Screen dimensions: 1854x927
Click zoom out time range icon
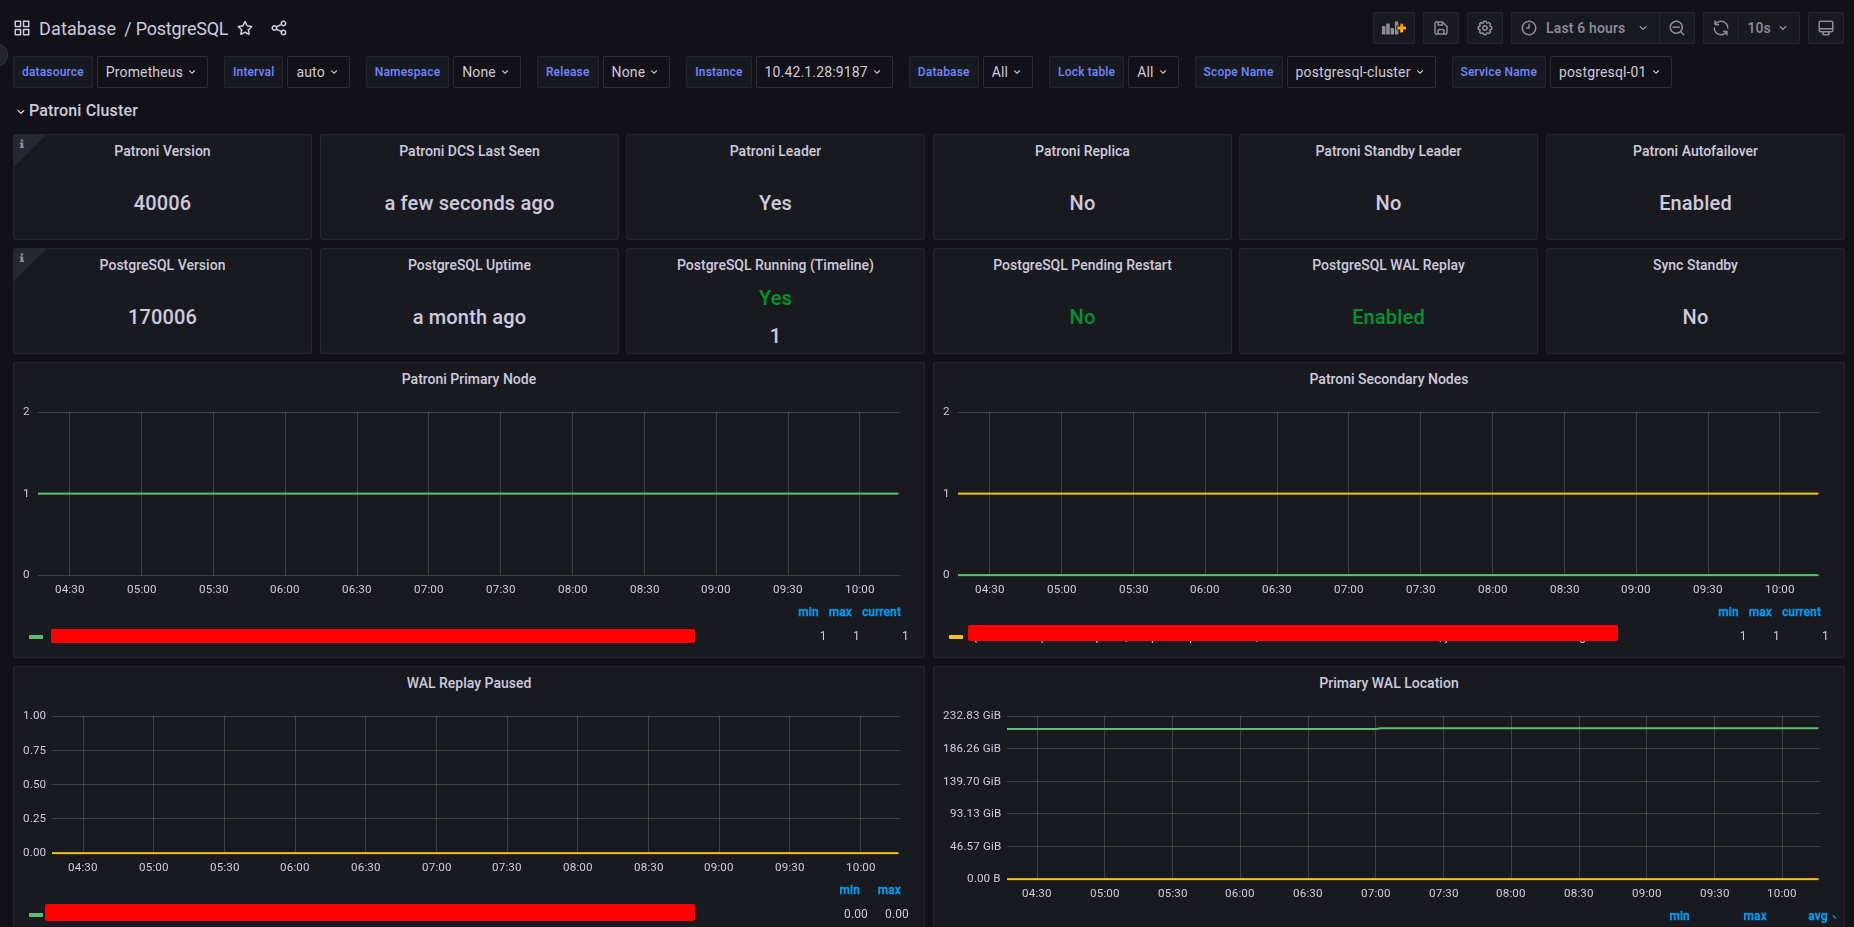coord(1677,28)
